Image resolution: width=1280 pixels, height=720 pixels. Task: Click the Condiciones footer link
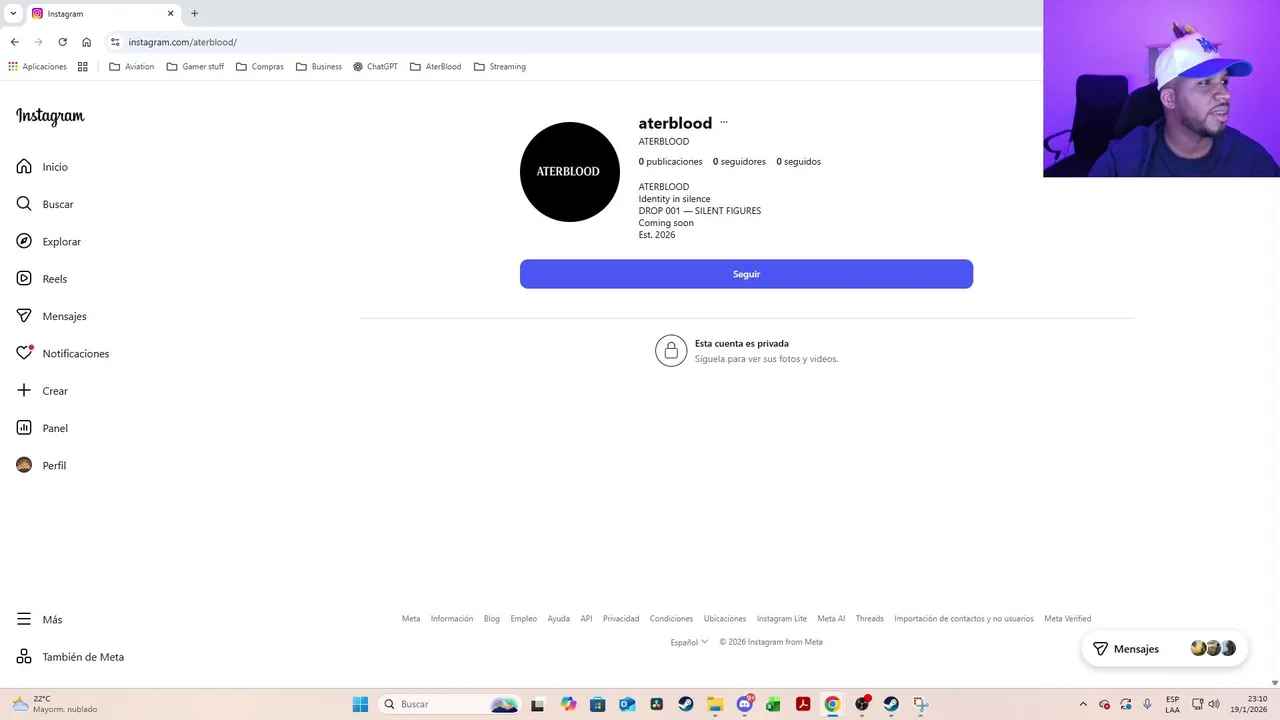671,619
